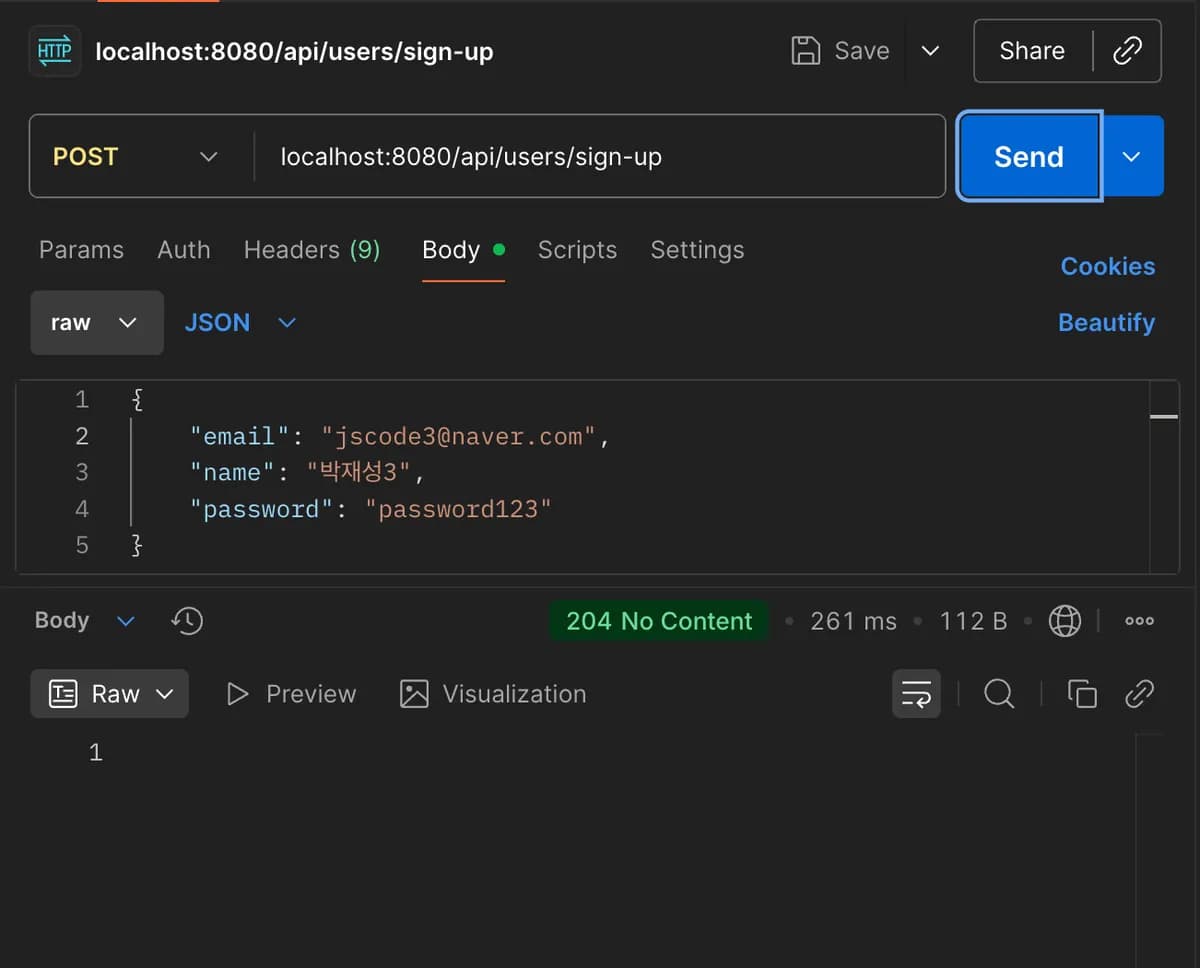Viewport: 1200px width, 968px height.
Task: Open the Headers (9) tab
Action: point(312,250)
